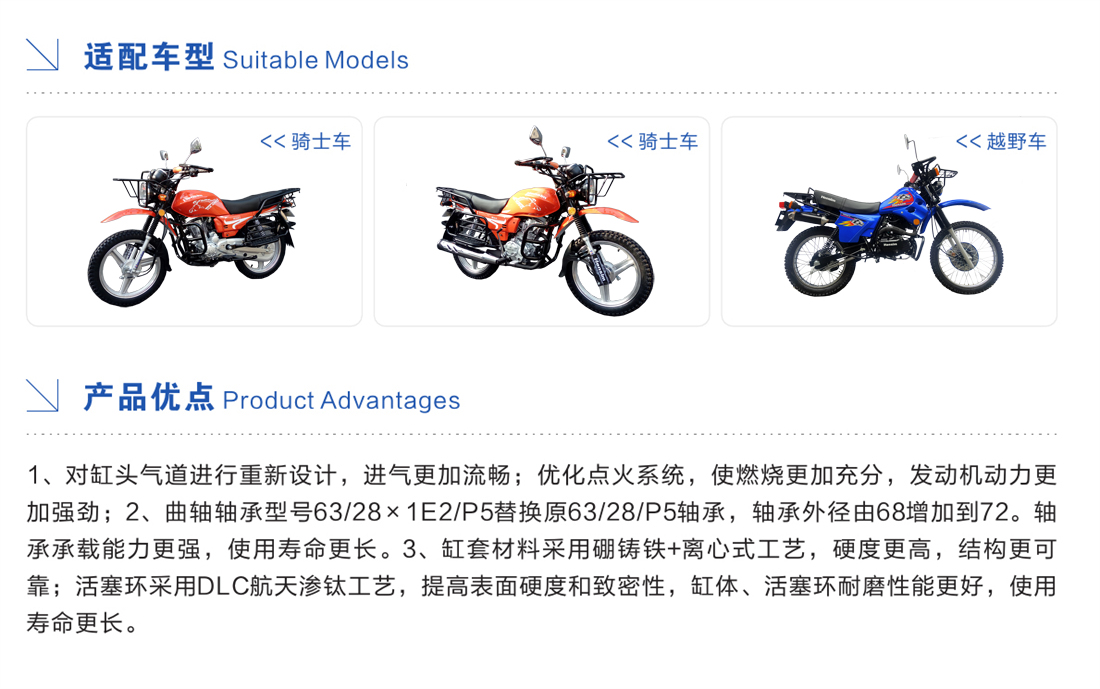Screen dimensions: 1100x689
Task: Click the second << 骑士车 label
Action: [652, 142]
